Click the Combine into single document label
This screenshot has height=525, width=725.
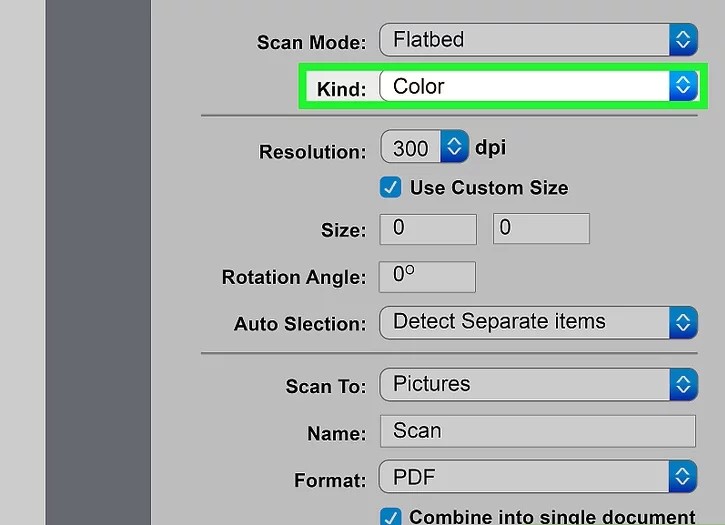tap(552, 517)
